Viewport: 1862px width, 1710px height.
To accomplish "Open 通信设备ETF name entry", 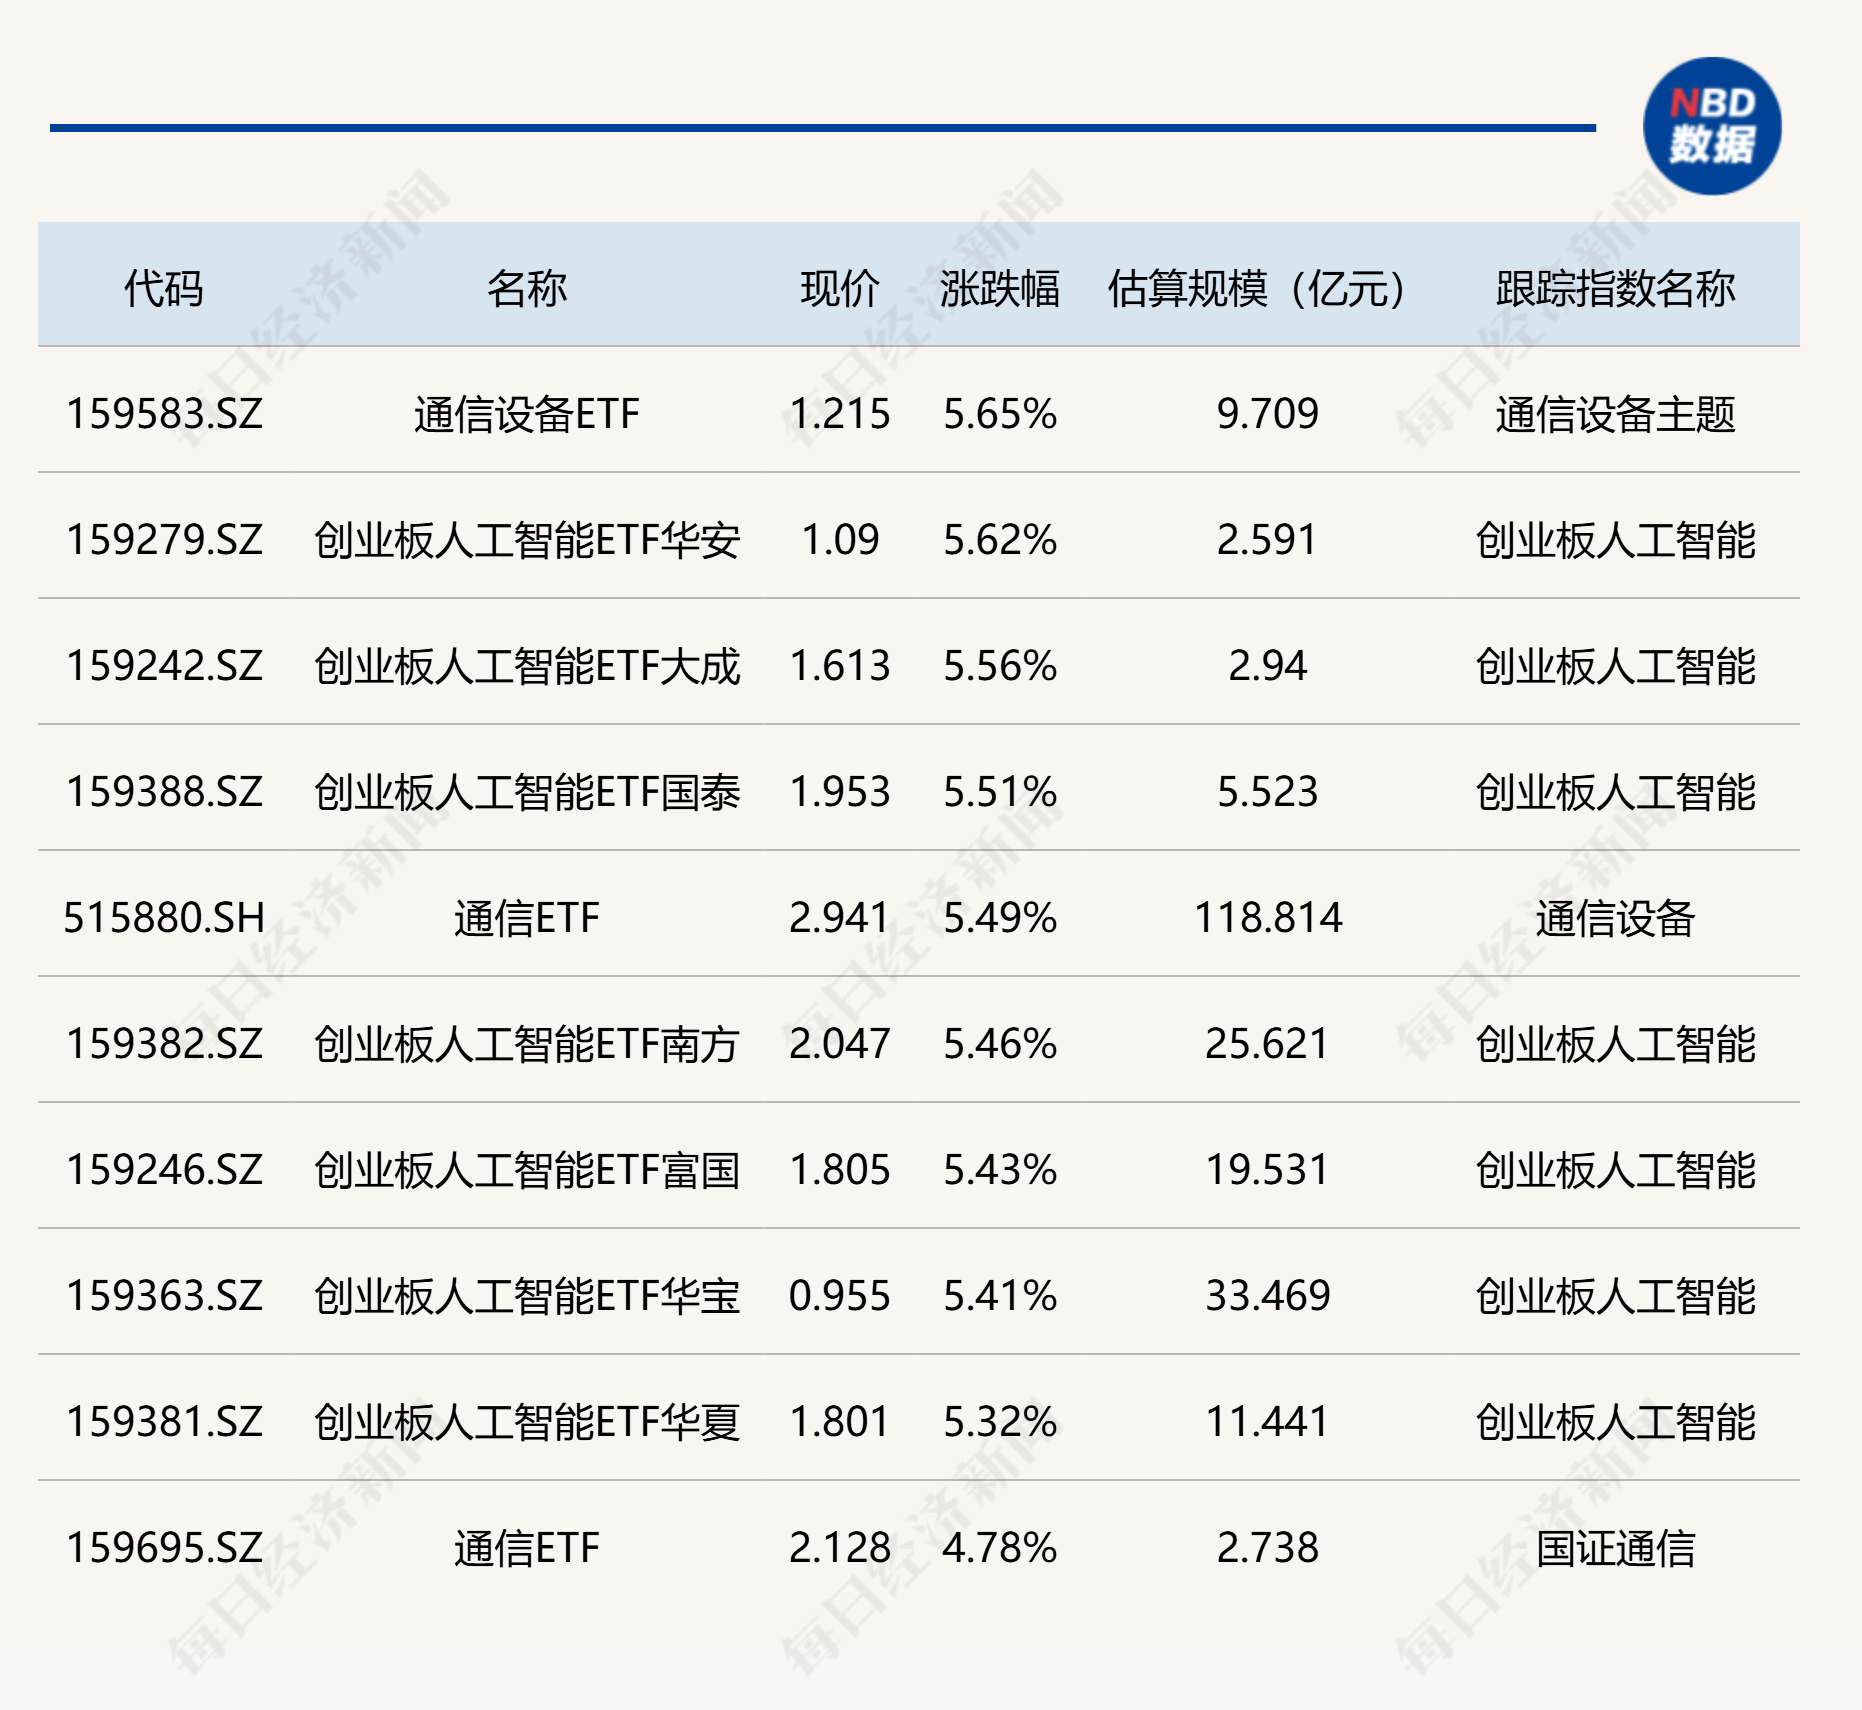I will pos(526,414).
